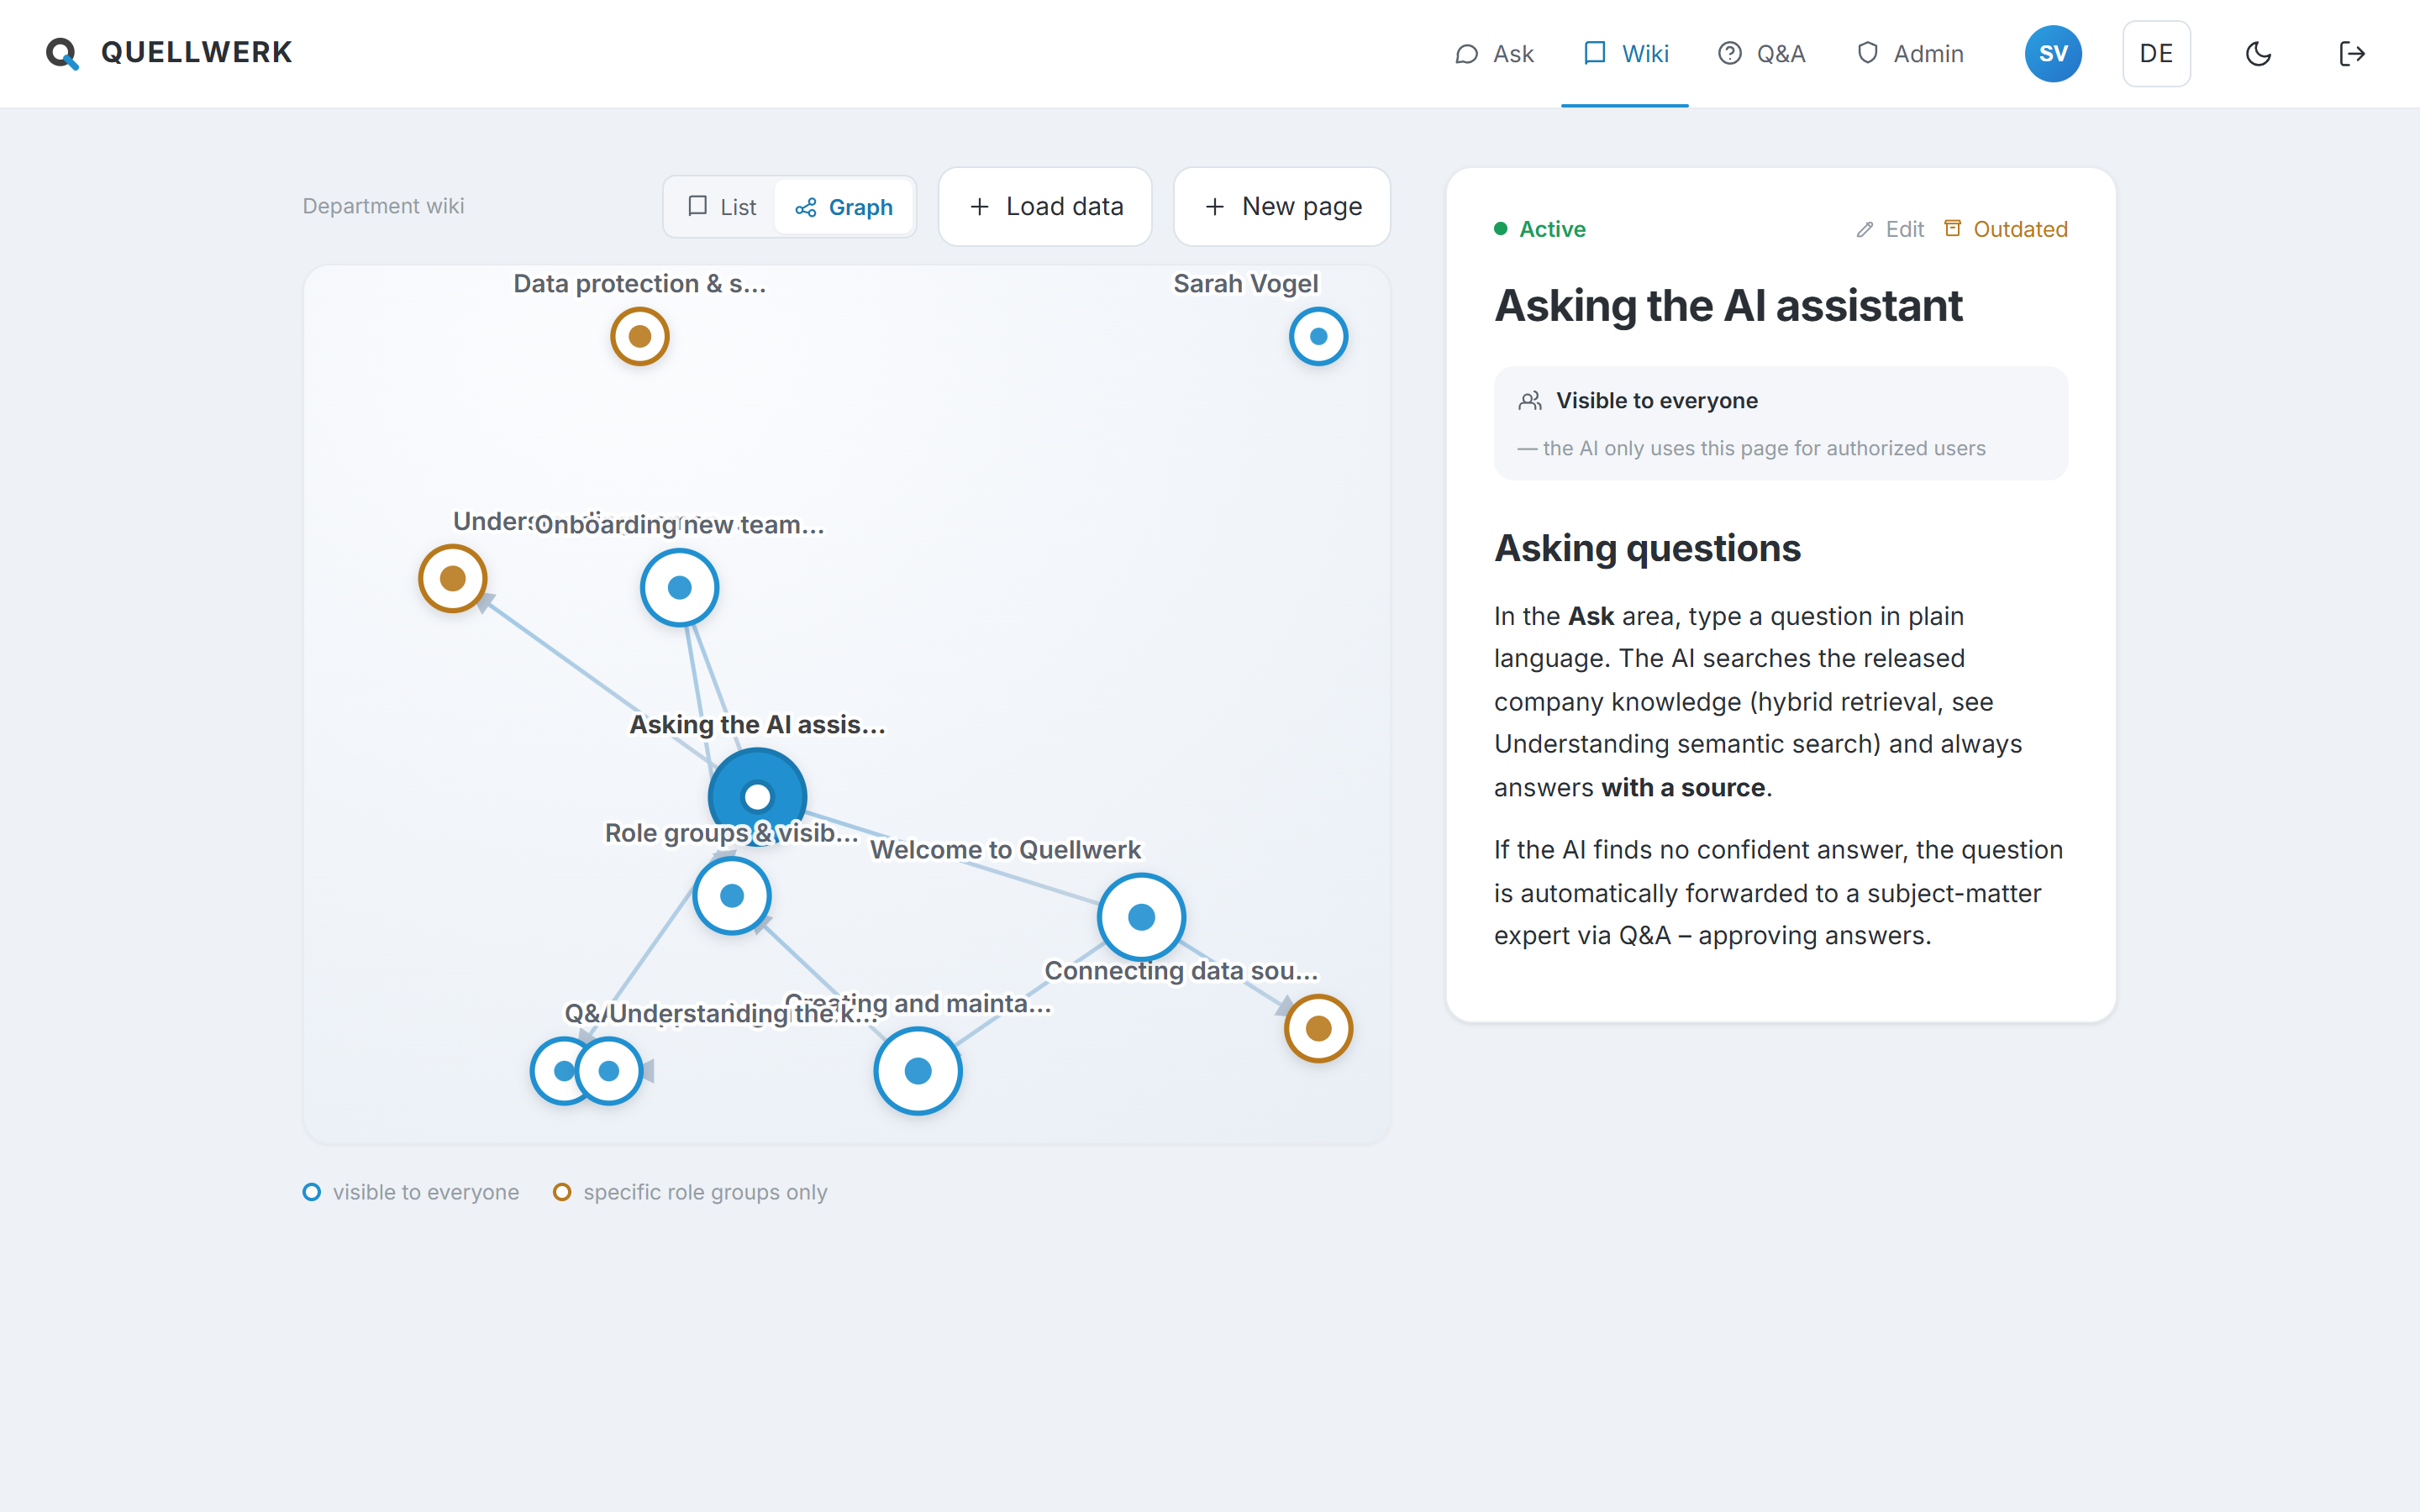This screenshot has width=2420, height=1512.
Task: Click the logout arrow icon
Action: click(2352, 54)
